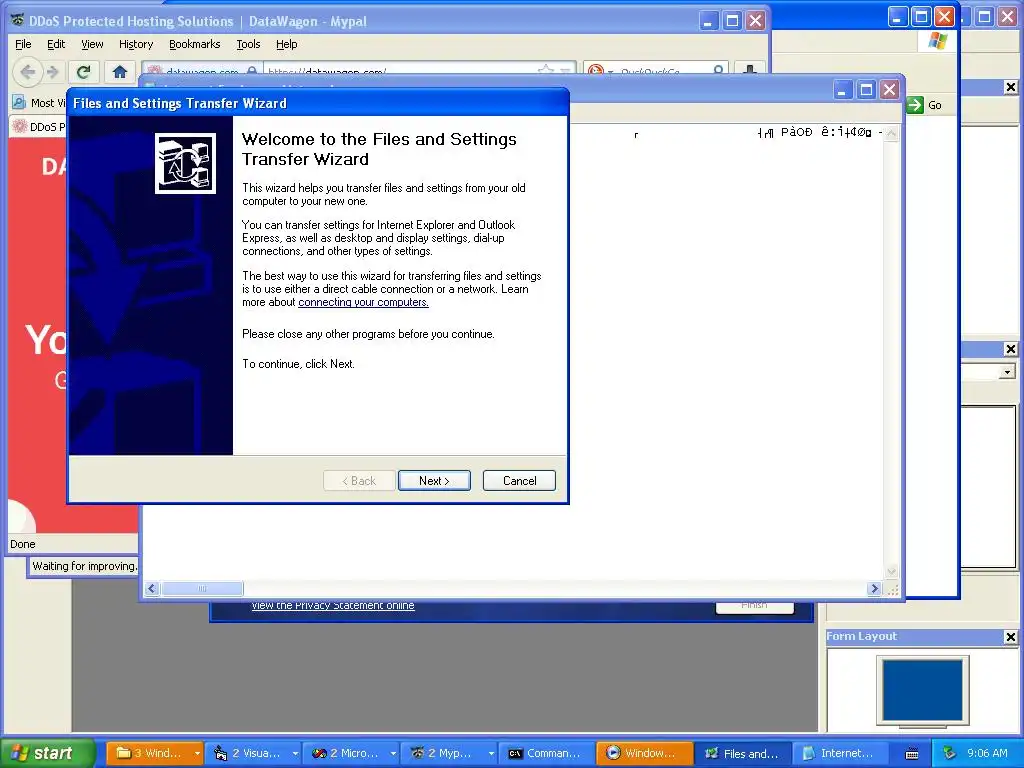Click the horizontal scrollbar thumb
1024x768 pixels.
[202, 588]
